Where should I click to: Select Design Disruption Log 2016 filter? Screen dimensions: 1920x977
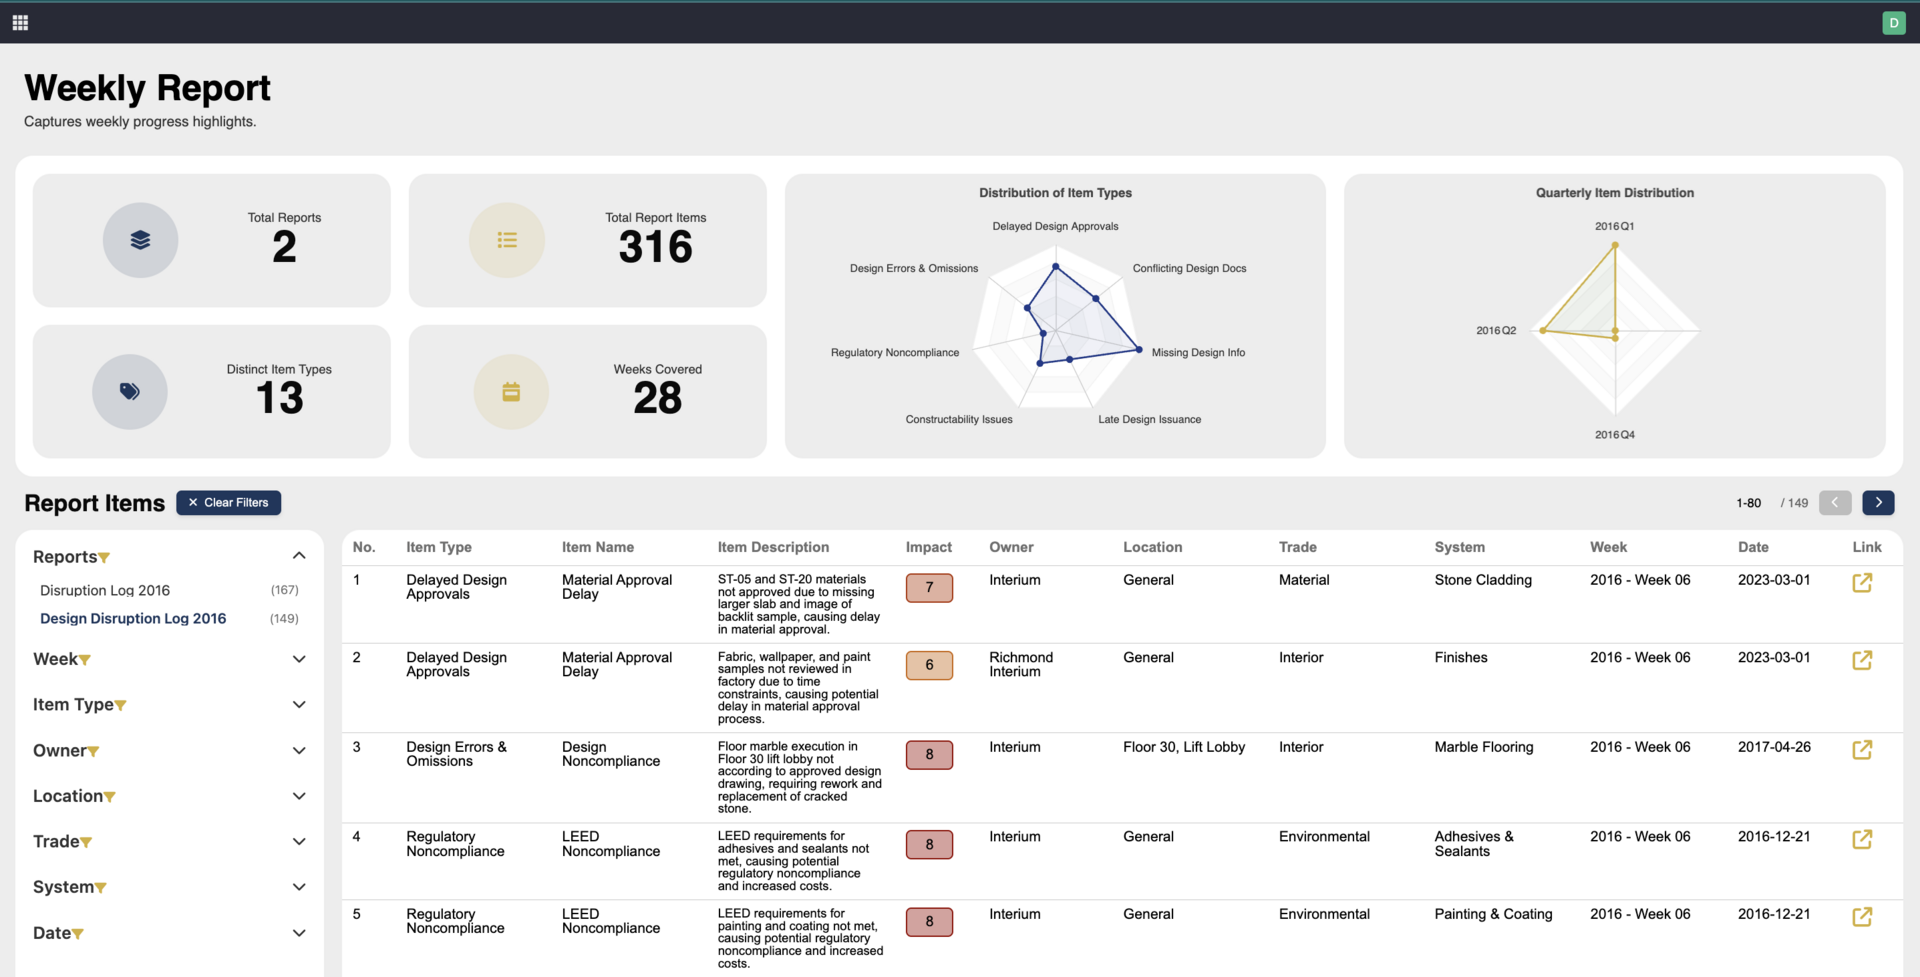133,618
